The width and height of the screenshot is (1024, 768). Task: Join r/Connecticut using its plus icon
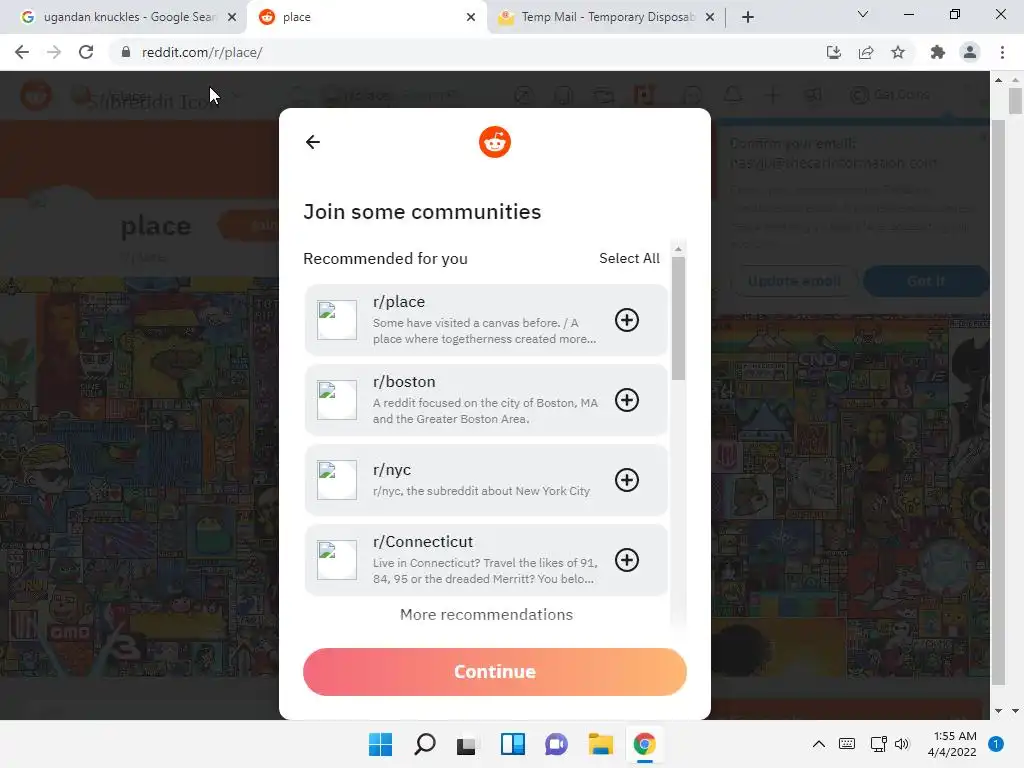[626, 560]
